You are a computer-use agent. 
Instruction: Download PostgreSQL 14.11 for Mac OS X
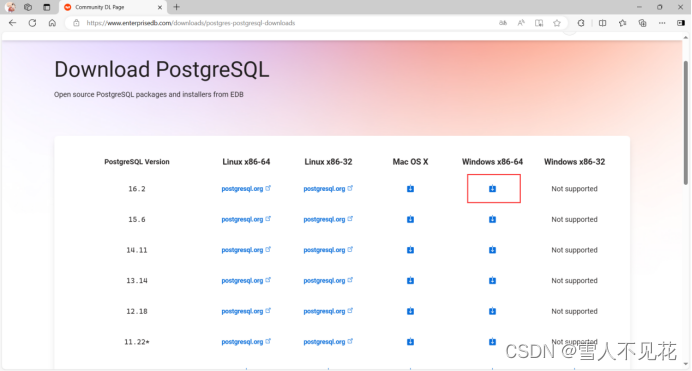(410, 250)
